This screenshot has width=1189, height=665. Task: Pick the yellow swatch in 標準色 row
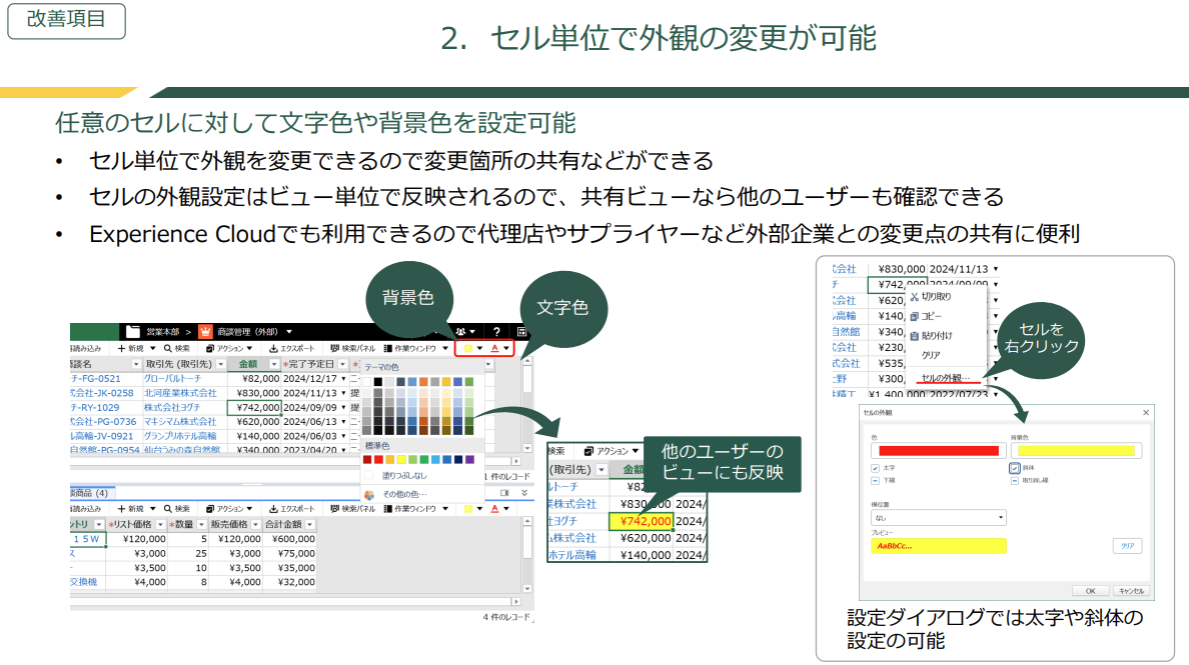tap(401, 460)
